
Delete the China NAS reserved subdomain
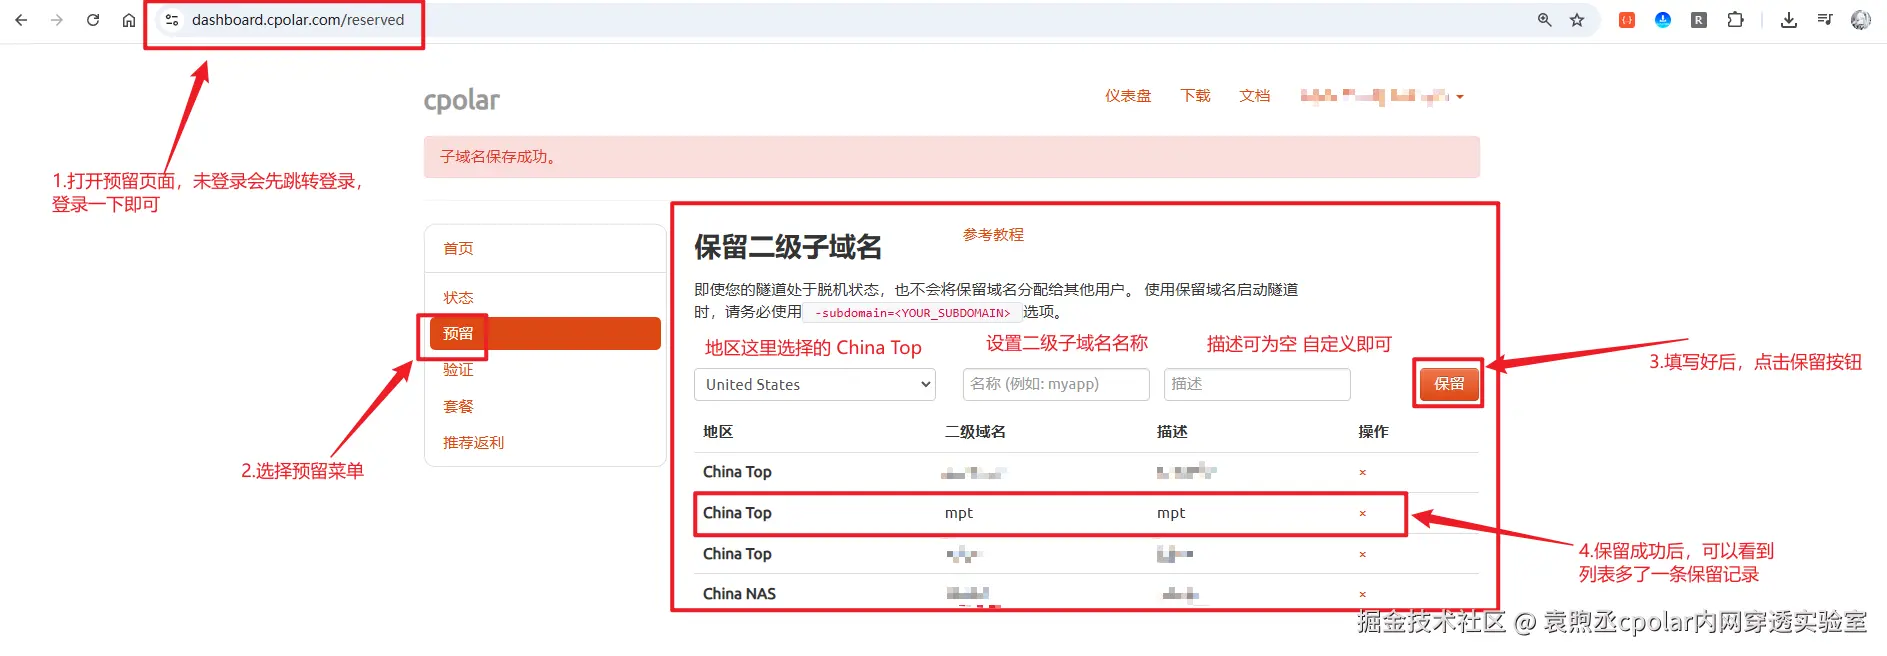click(1362, 595)
